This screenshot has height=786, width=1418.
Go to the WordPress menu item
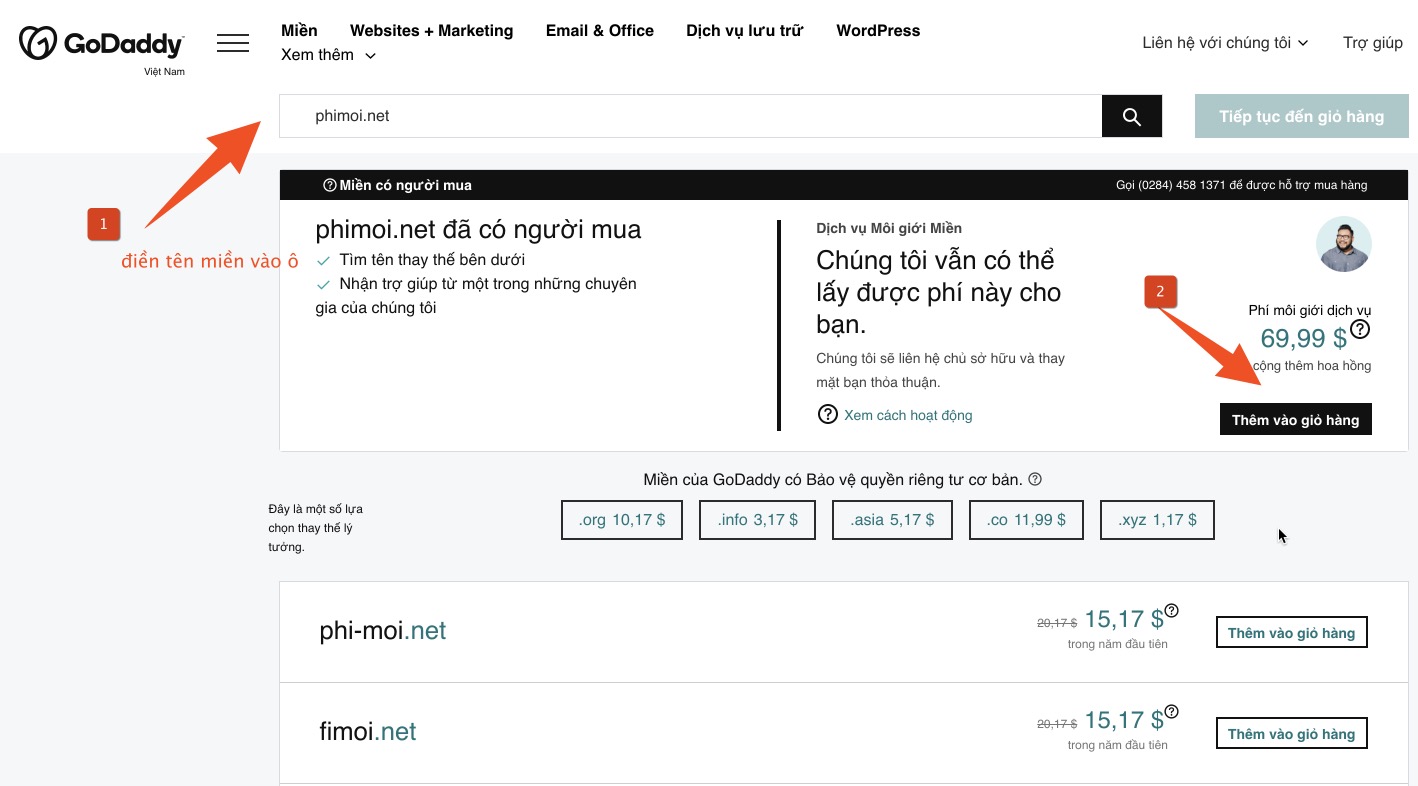878,31
